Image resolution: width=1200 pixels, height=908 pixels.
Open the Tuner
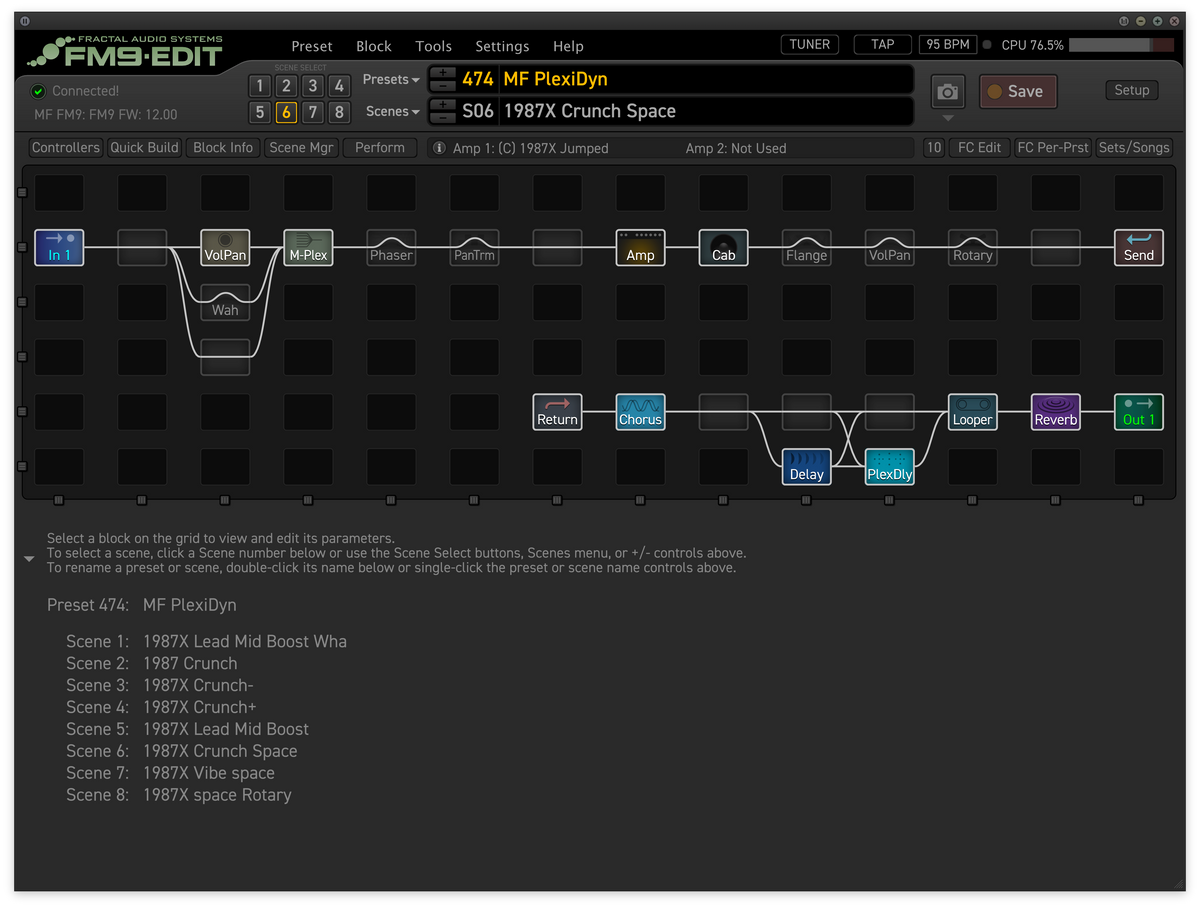click(x=810, y=44)
